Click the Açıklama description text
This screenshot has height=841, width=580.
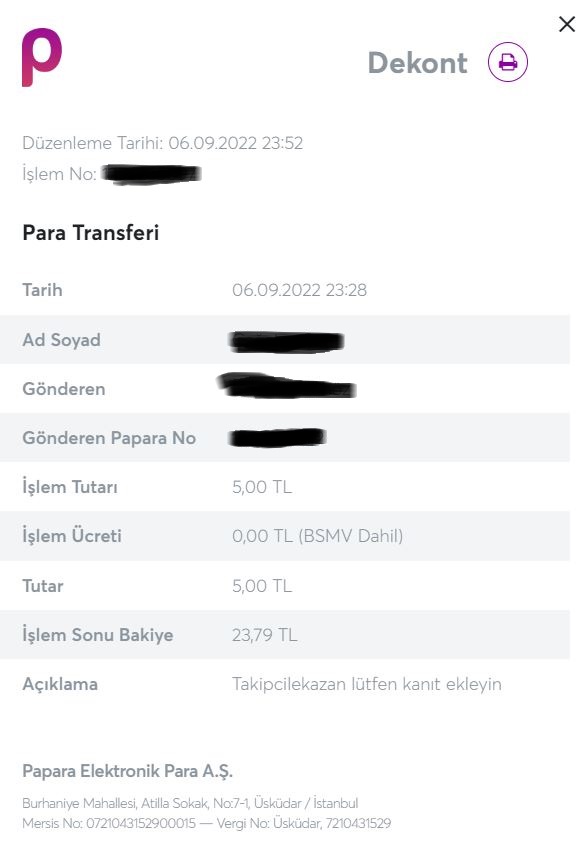367,684
